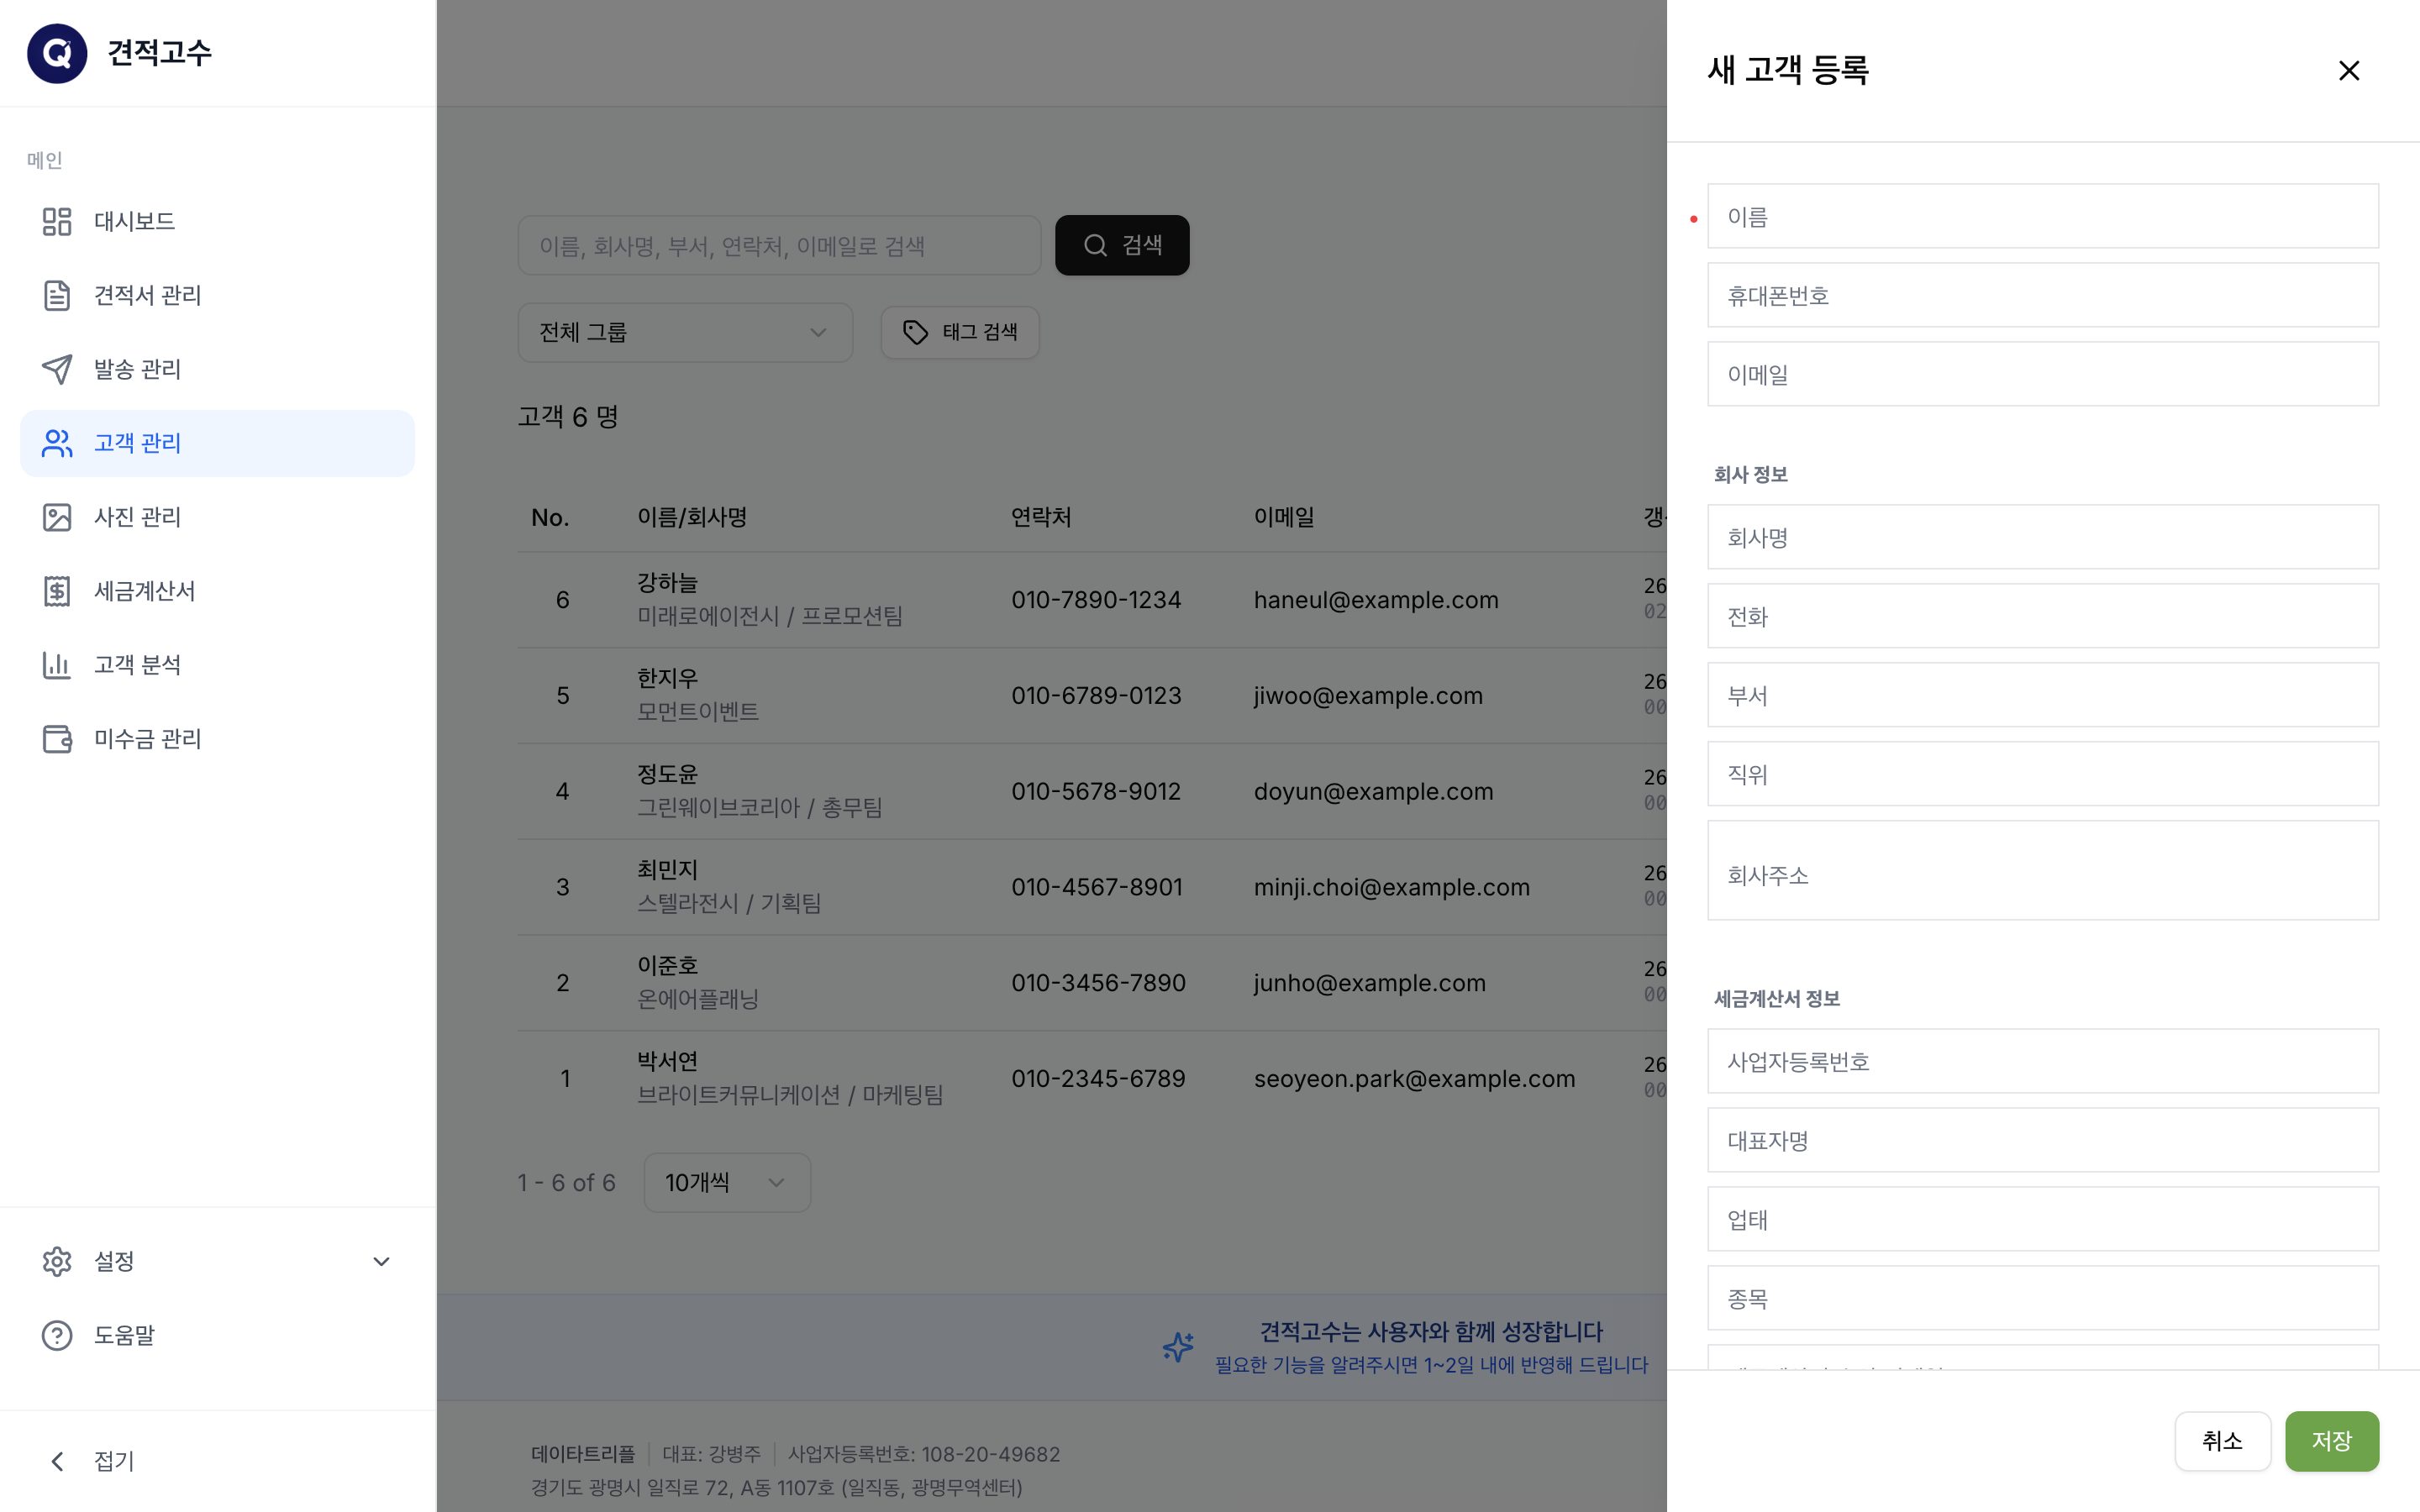
Task: Focus the 대표자명 input field
Action: pyautogui.click(x=2043, y=1140)
